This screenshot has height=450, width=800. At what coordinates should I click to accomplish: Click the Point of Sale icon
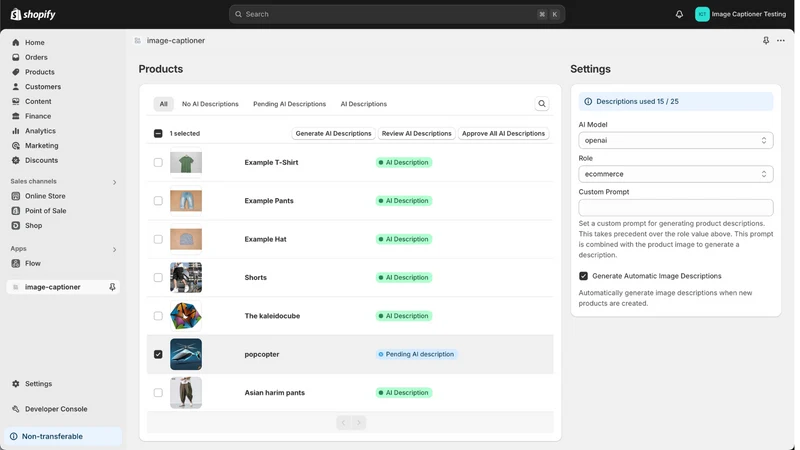16,211
